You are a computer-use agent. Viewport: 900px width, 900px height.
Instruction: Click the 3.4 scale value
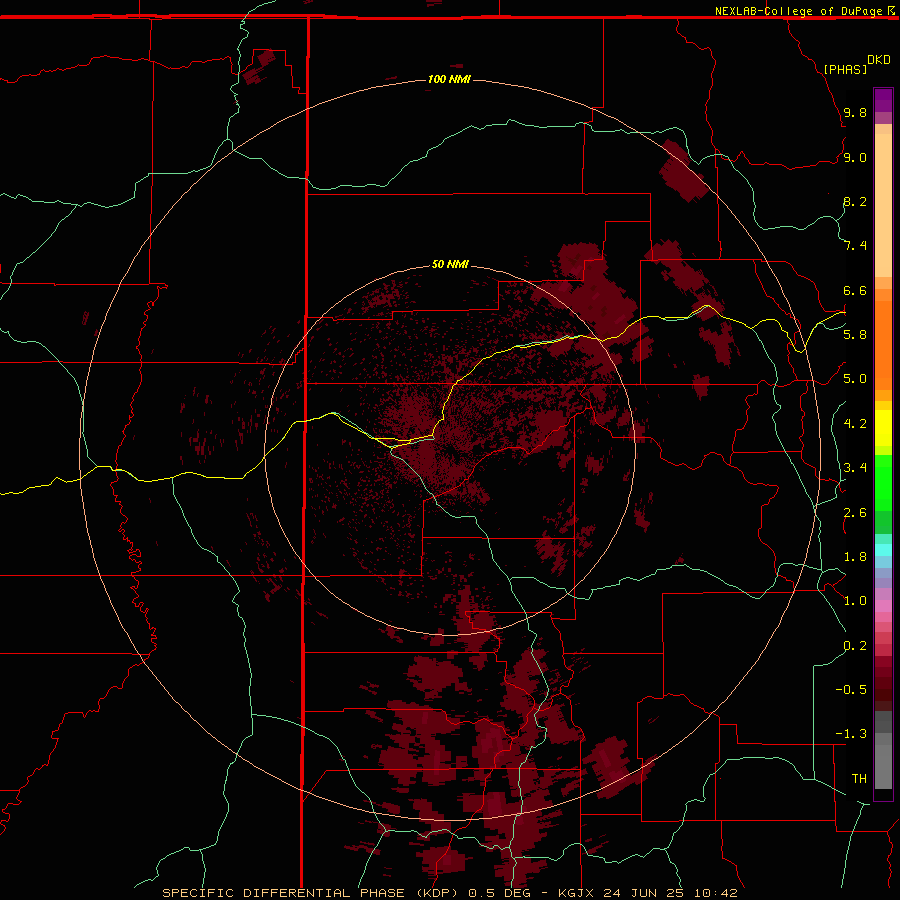[x=855, y=468]
